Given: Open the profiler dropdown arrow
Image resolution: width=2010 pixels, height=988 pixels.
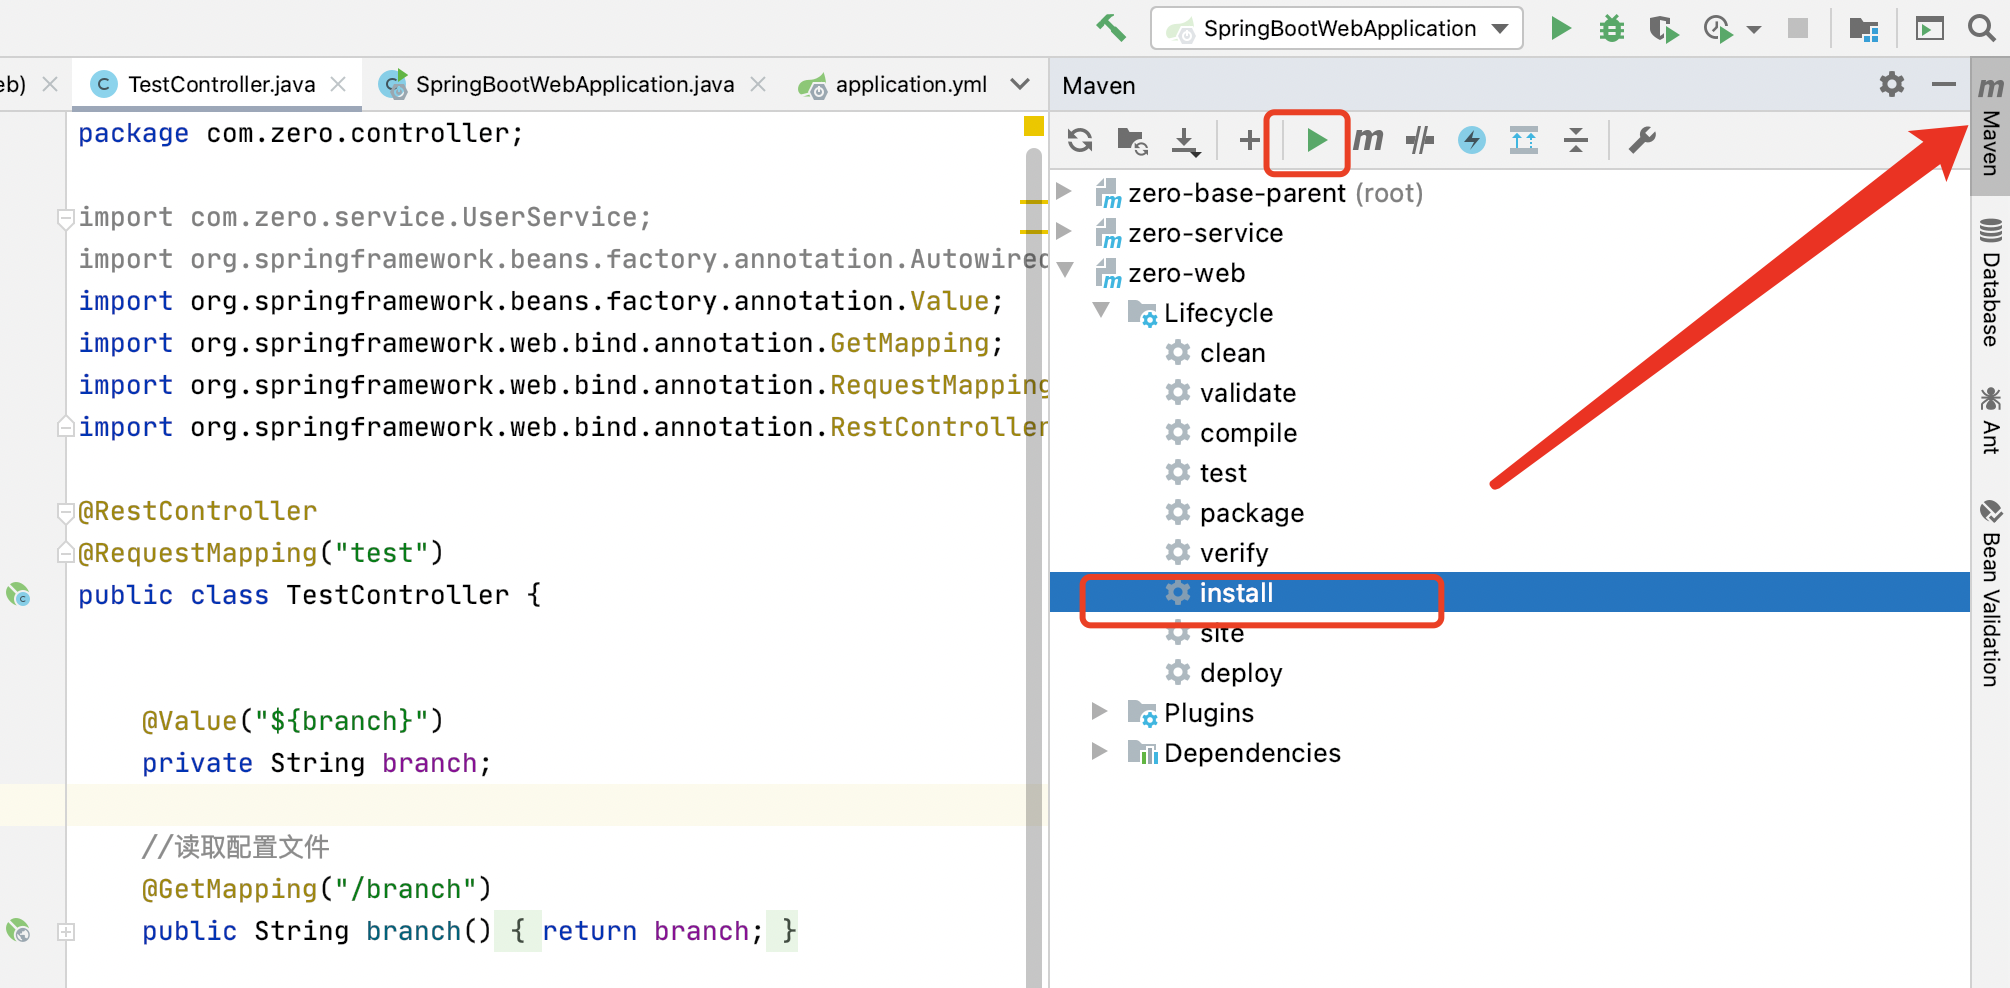Looking at the screenshot, I should pos(1754,30).
